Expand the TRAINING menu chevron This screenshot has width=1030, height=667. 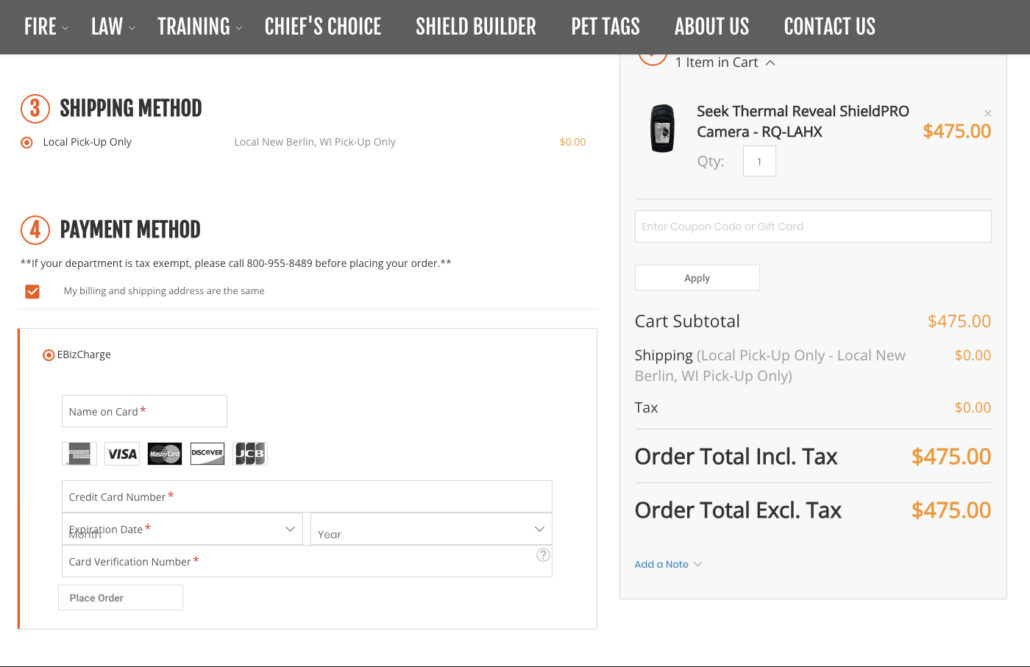pos(239,28)
